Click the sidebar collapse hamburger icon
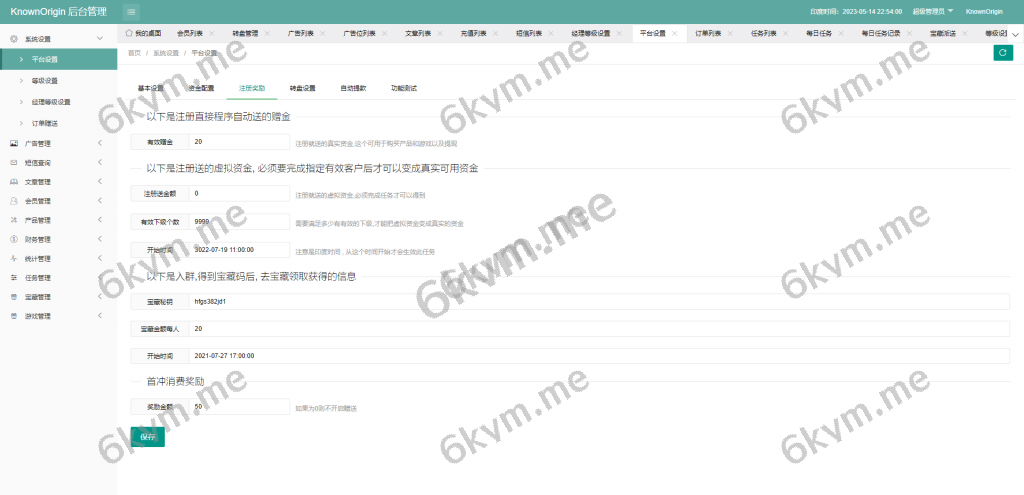This screenshot has width=1024, height=495. click(131, 11)
